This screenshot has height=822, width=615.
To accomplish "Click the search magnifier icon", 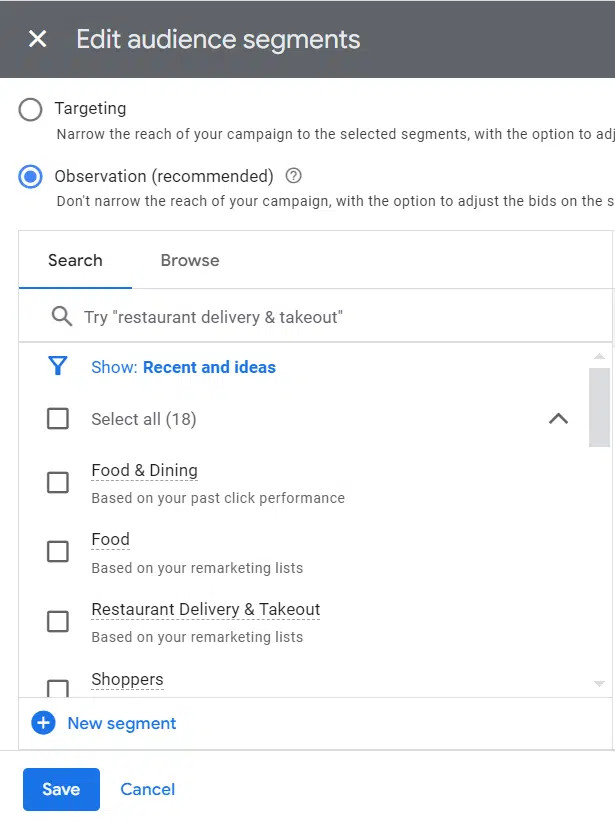I will click(x=61, y=315).
